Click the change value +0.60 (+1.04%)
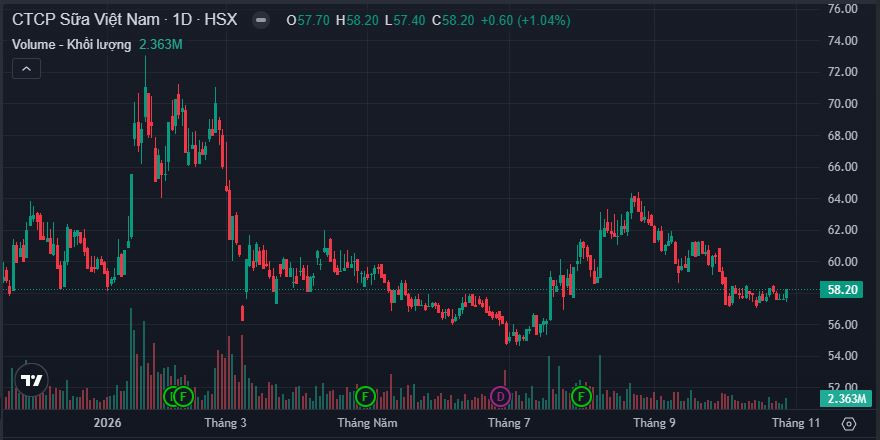 click(525, 21)
